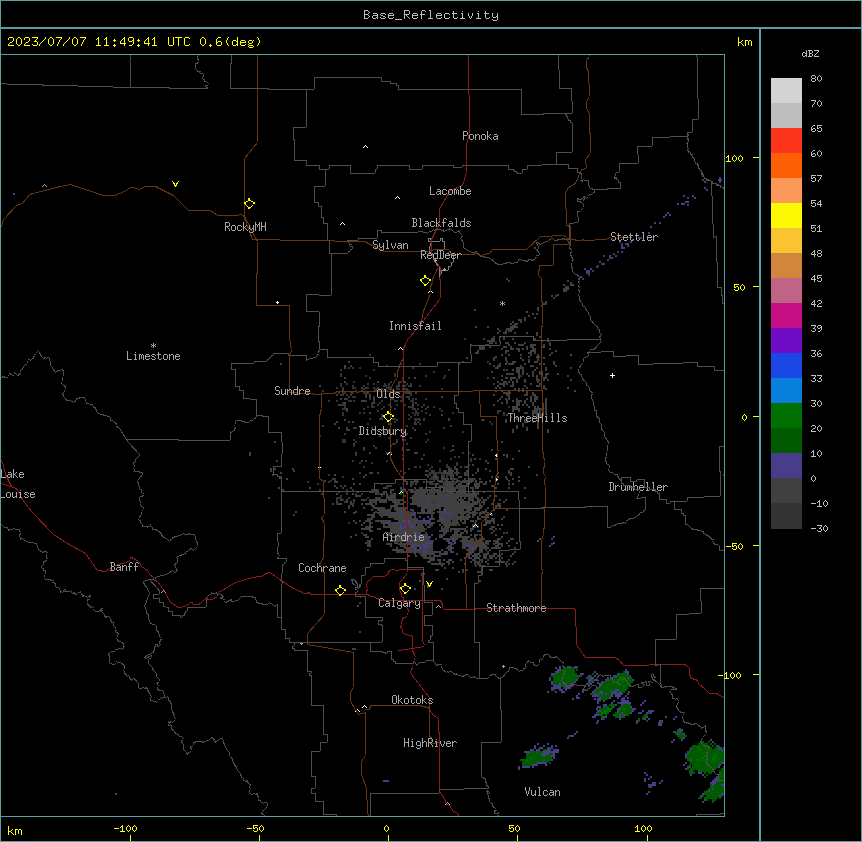Select the yellow diamond marker below RedDeer
Image resolution: width=862 pixels, height=842 pixels.
click(x=425, y=281)
